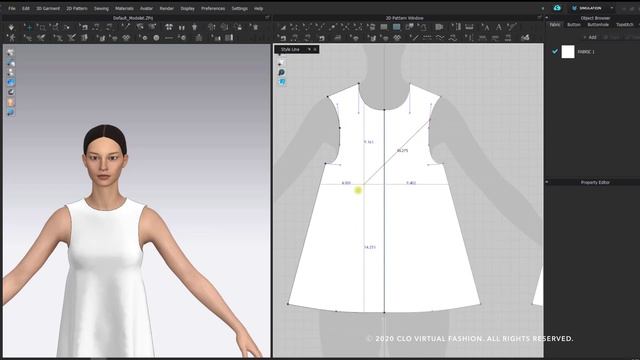Click the Reset 2D Arrangement four-arrows icon
The height and width of the screenshot is (360, 640).
(x=169, y=27)
